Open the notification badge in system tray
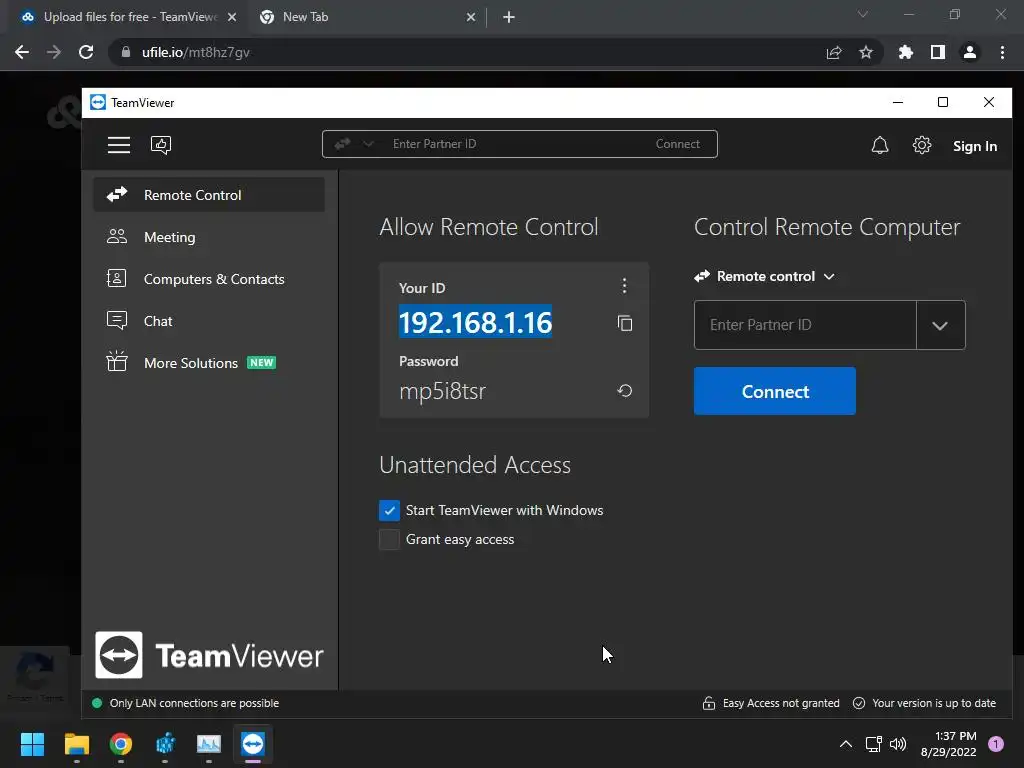Viewport: 1024px width, 768px height. 996,743
